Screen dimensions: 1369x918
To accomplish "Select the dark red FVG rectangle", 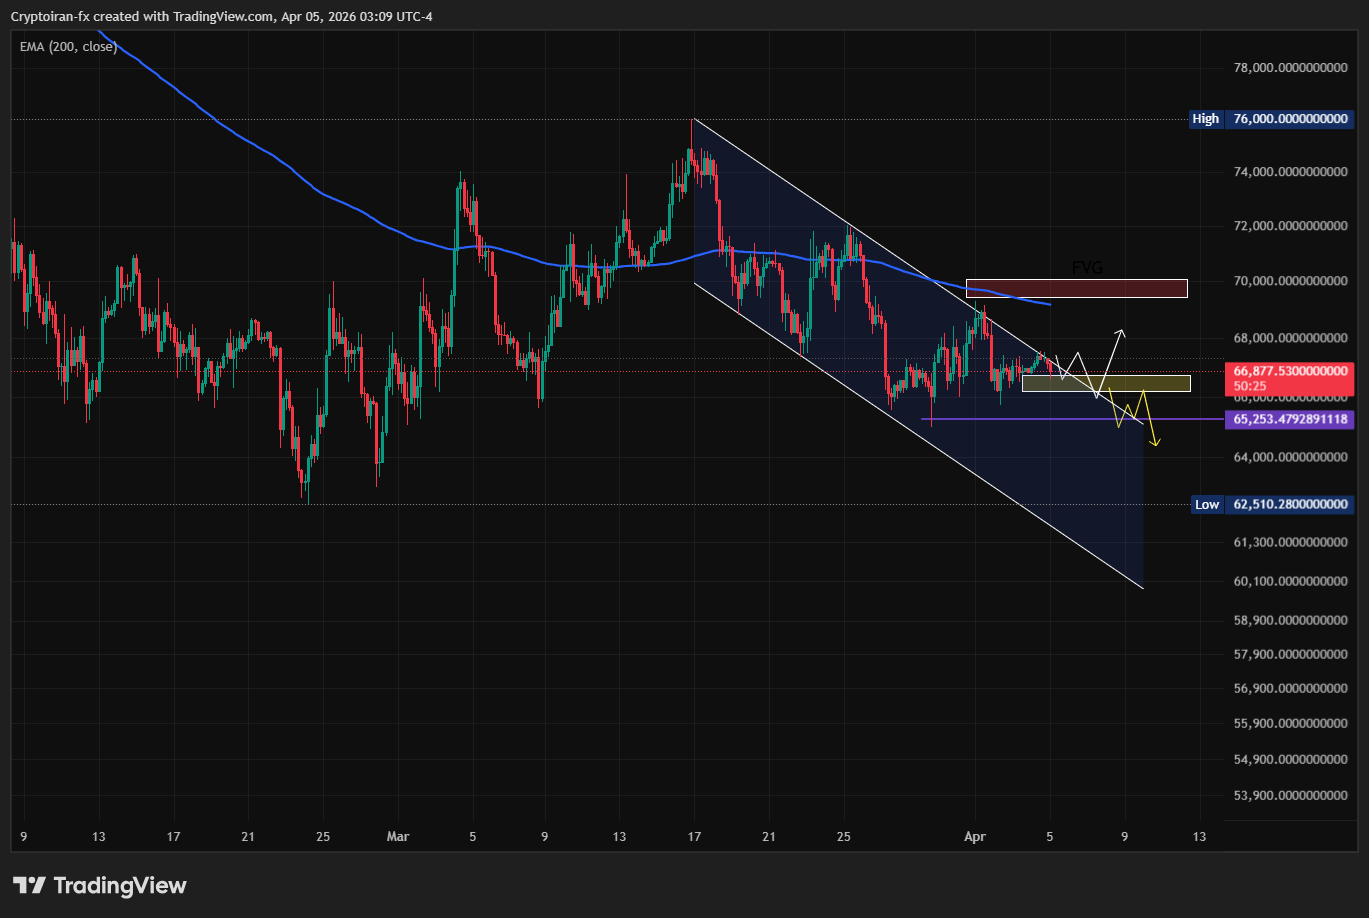I will pos(1076,288).
